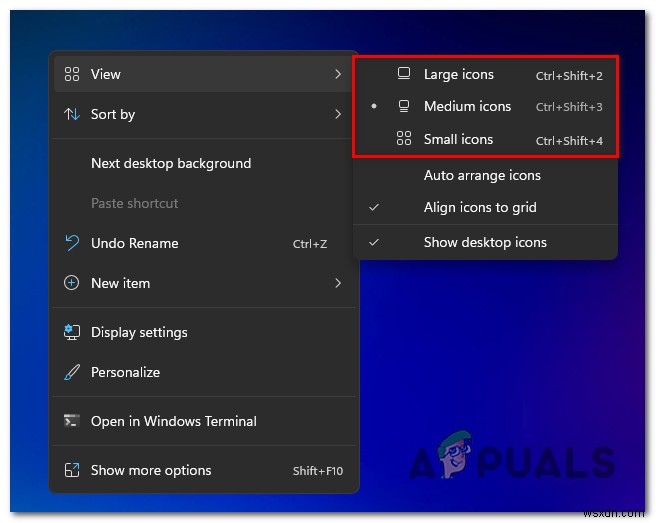Click the Ctrl+Z shortcut text
The height and width of the screenshot is (523, 656).
(310, 244)
